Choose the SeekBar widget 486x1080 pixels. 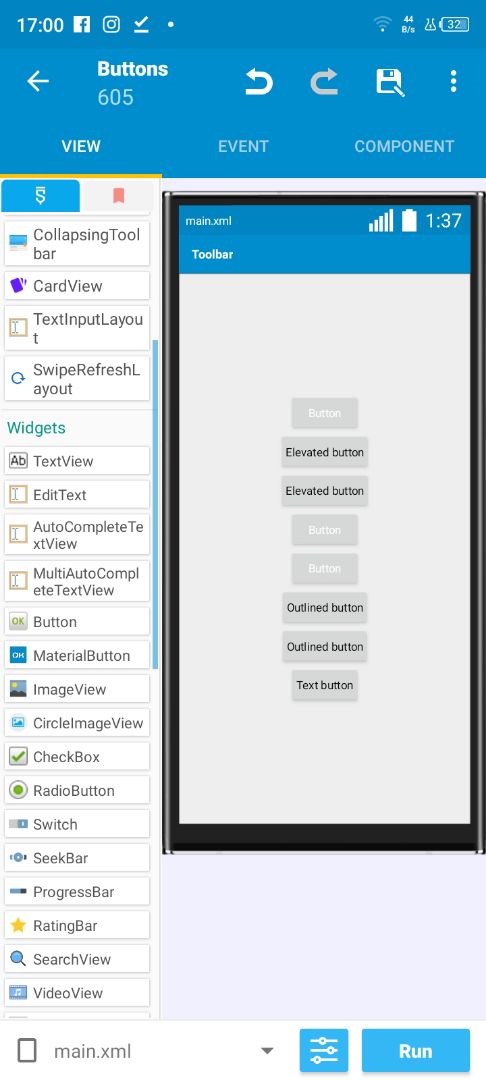click(77, 858)
